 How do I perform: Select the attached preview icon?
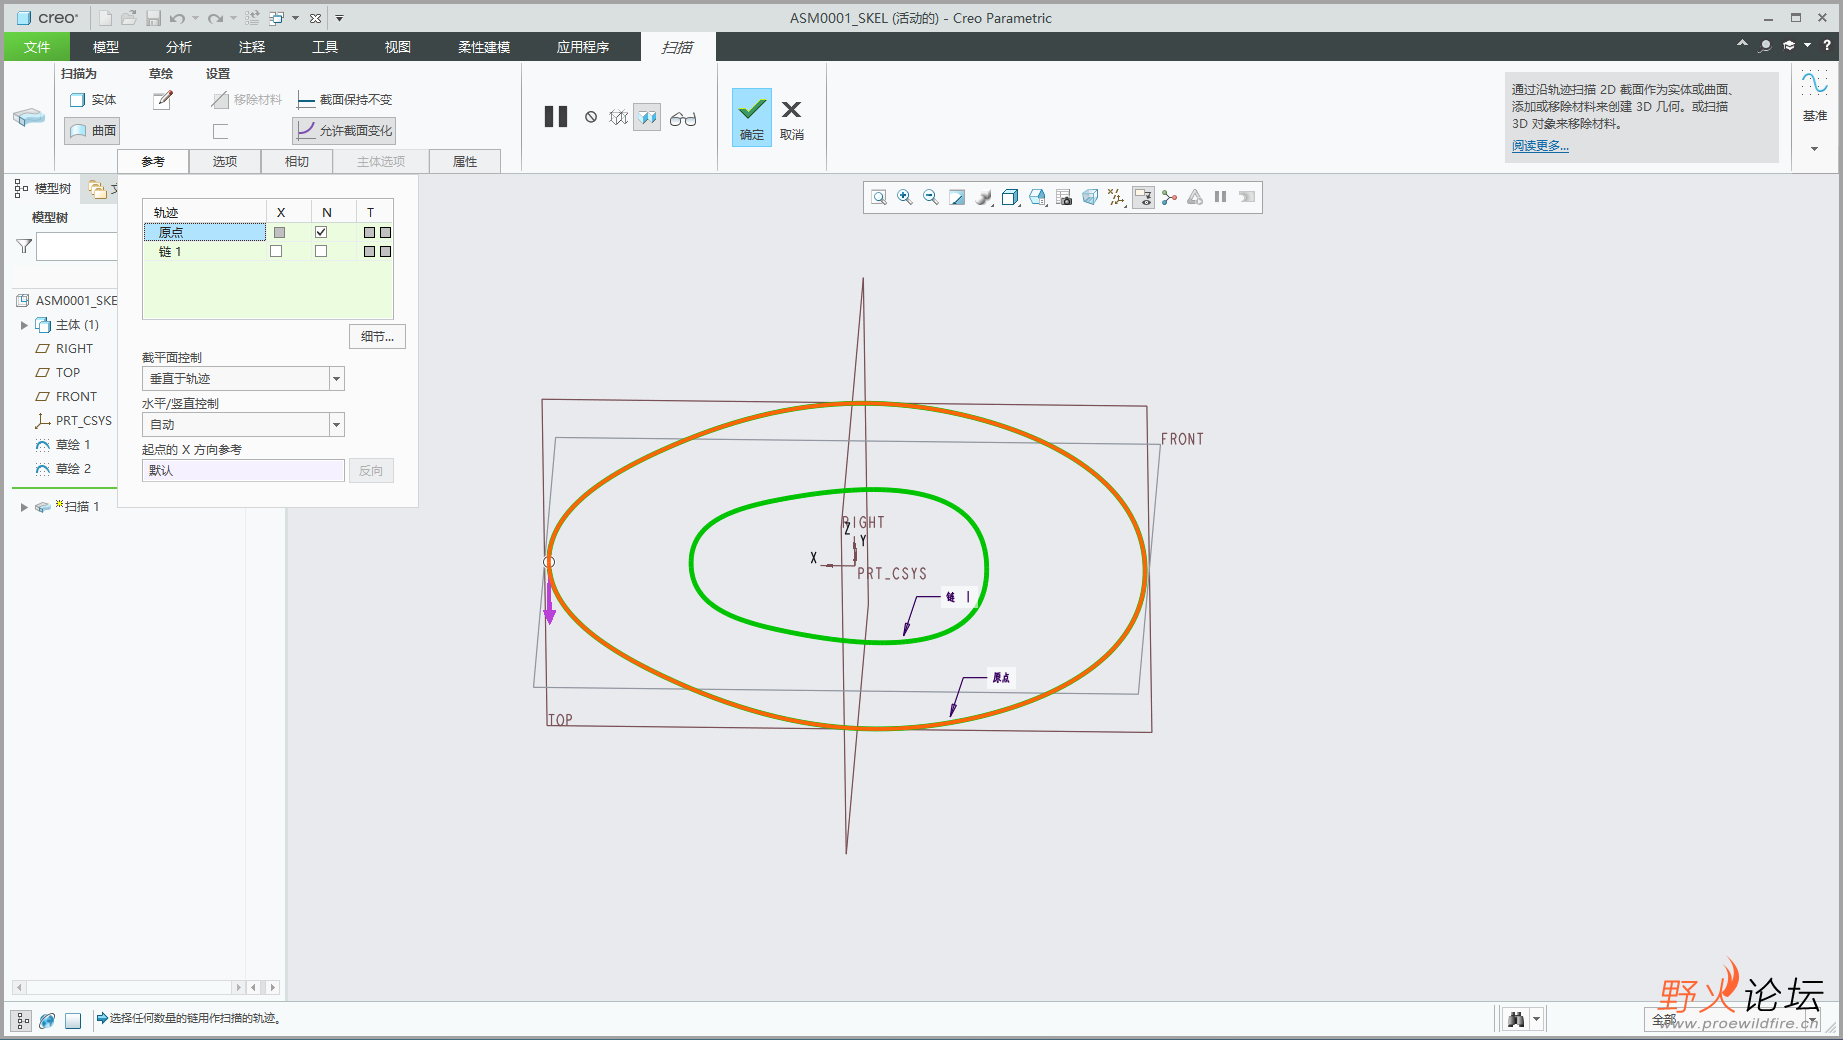pyautogui.click(x=648, y=118)
